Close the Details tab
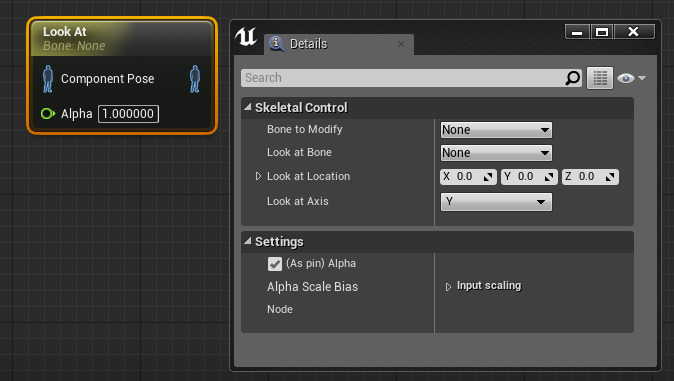This screenshot has width=674, height=381. coord(401,44)
